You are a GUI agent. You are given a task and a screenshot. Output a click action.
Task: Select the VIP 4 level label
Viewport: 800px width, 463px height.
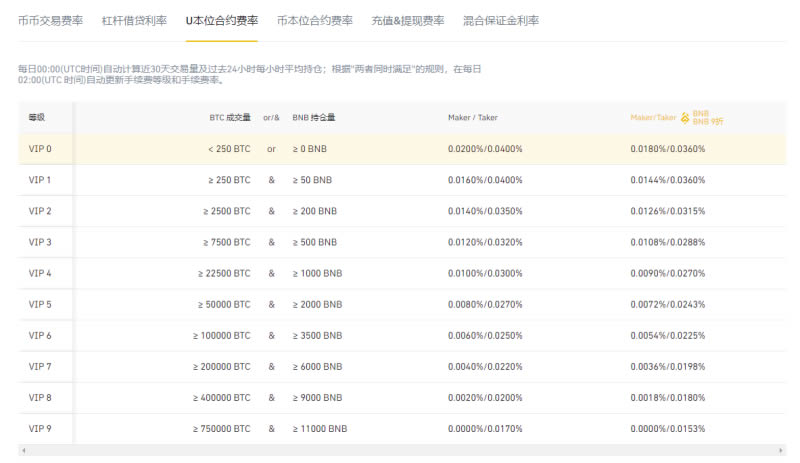40,273
